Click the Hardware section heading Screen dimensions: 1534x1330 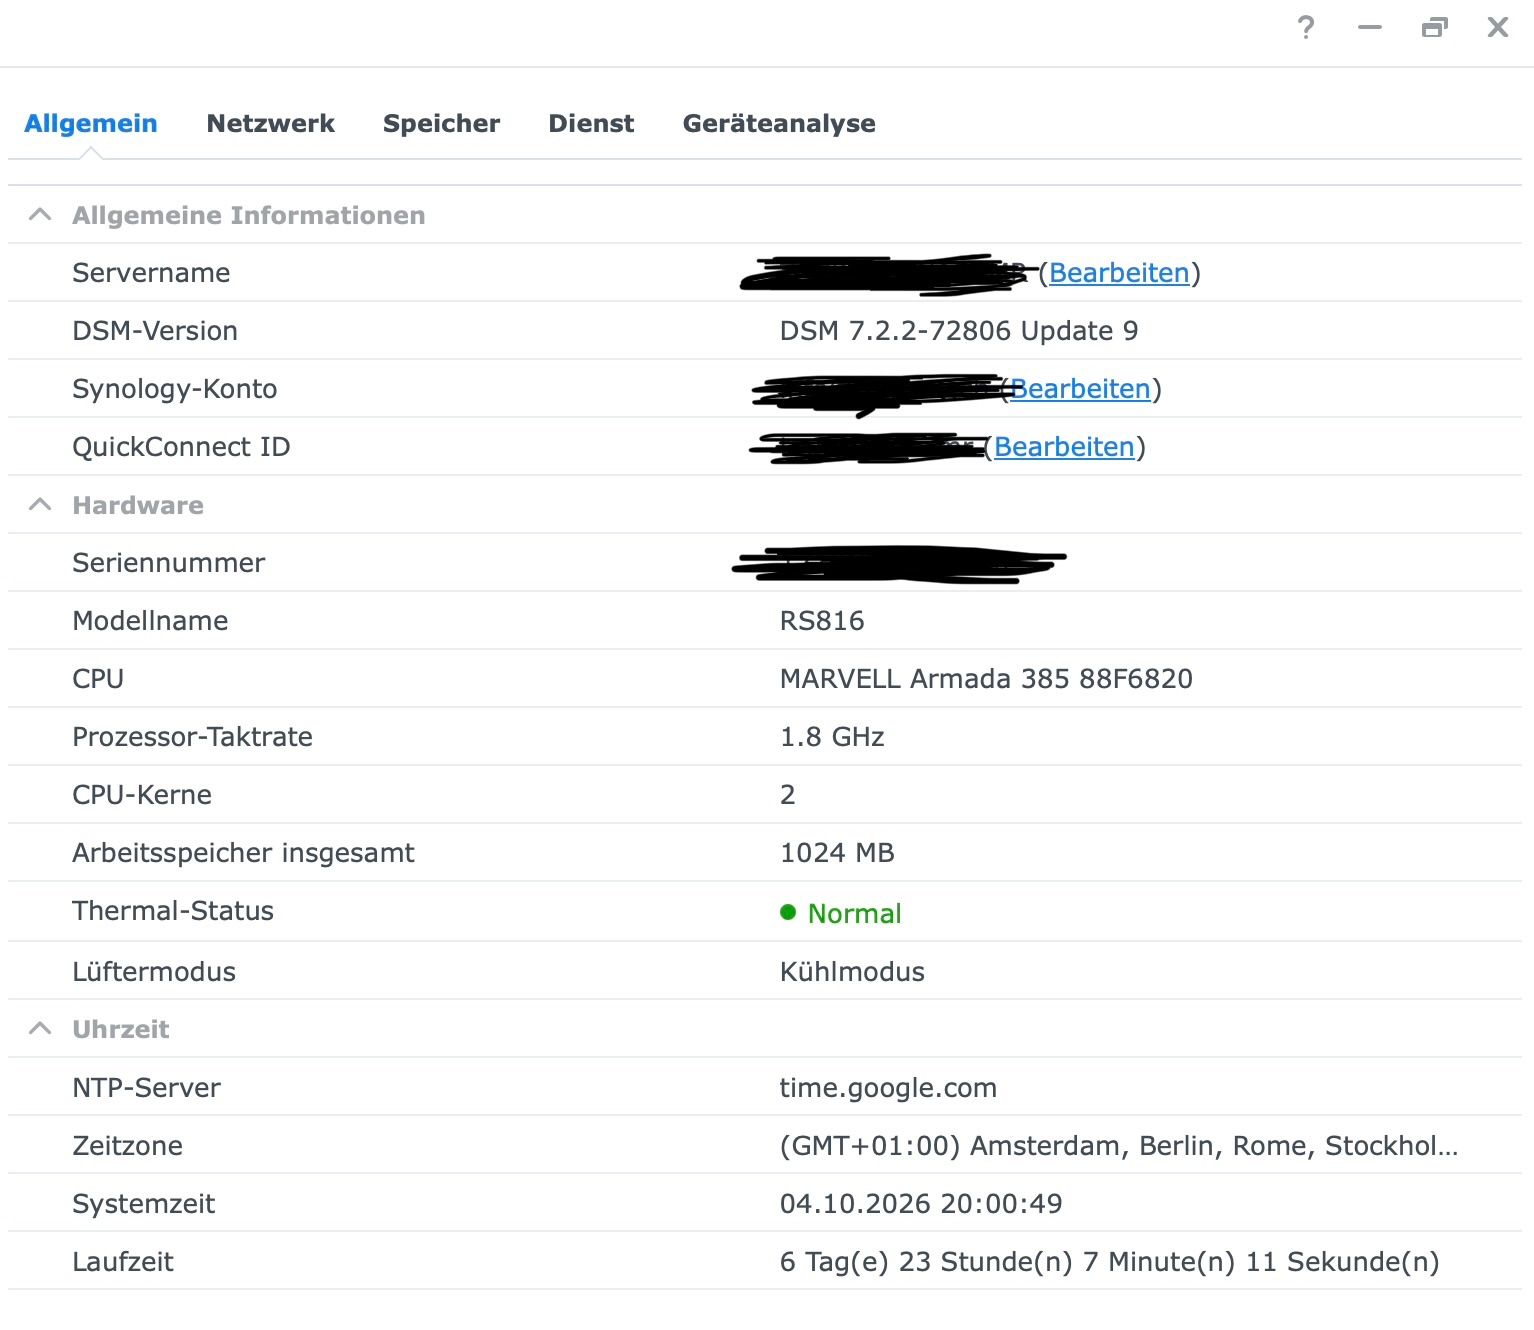(x=138, y=505)
